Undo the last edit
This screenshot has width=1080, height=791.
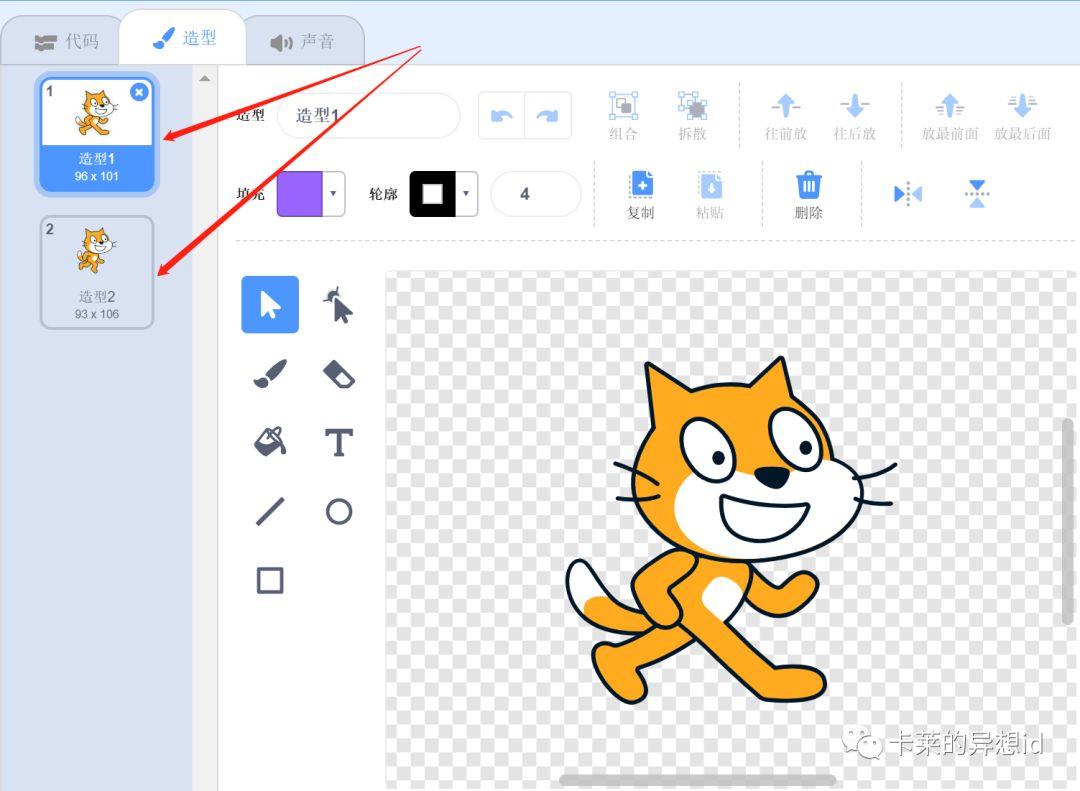pos(501,115)
